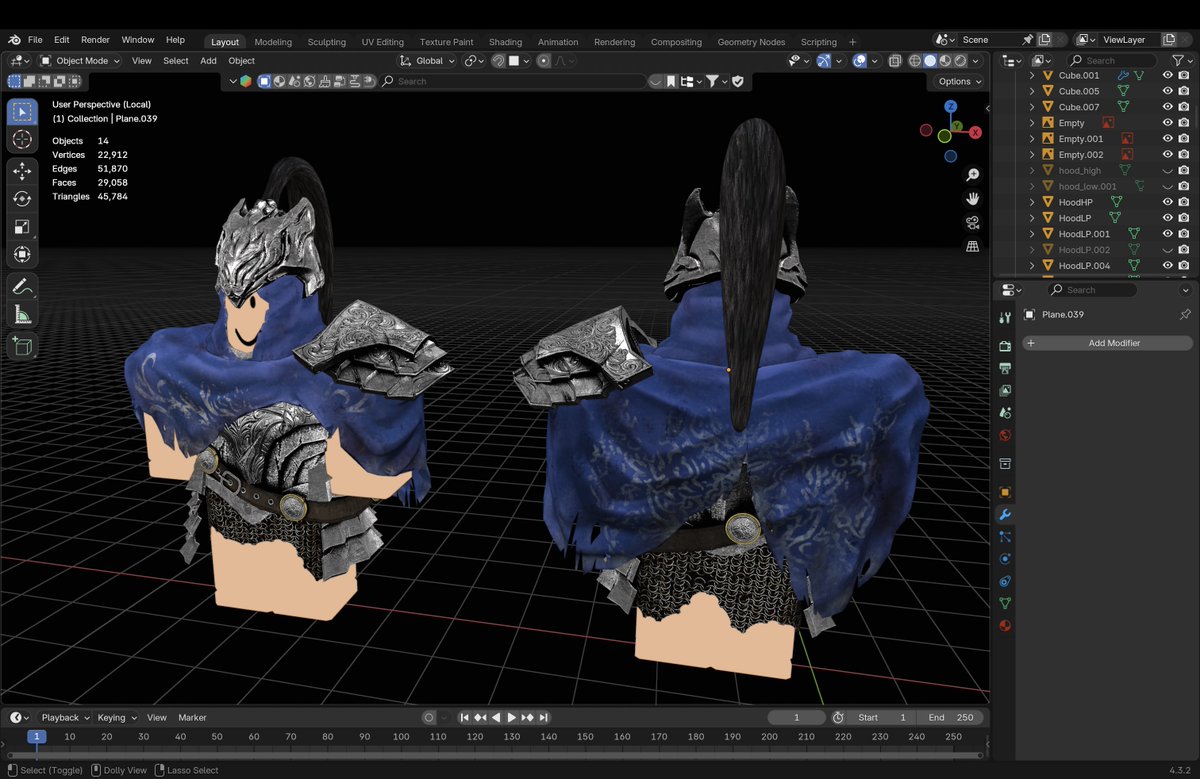Screen dimensions: 1200x779
Task: Toggle X-ray mode in viewport header
Action: point(895,61)
